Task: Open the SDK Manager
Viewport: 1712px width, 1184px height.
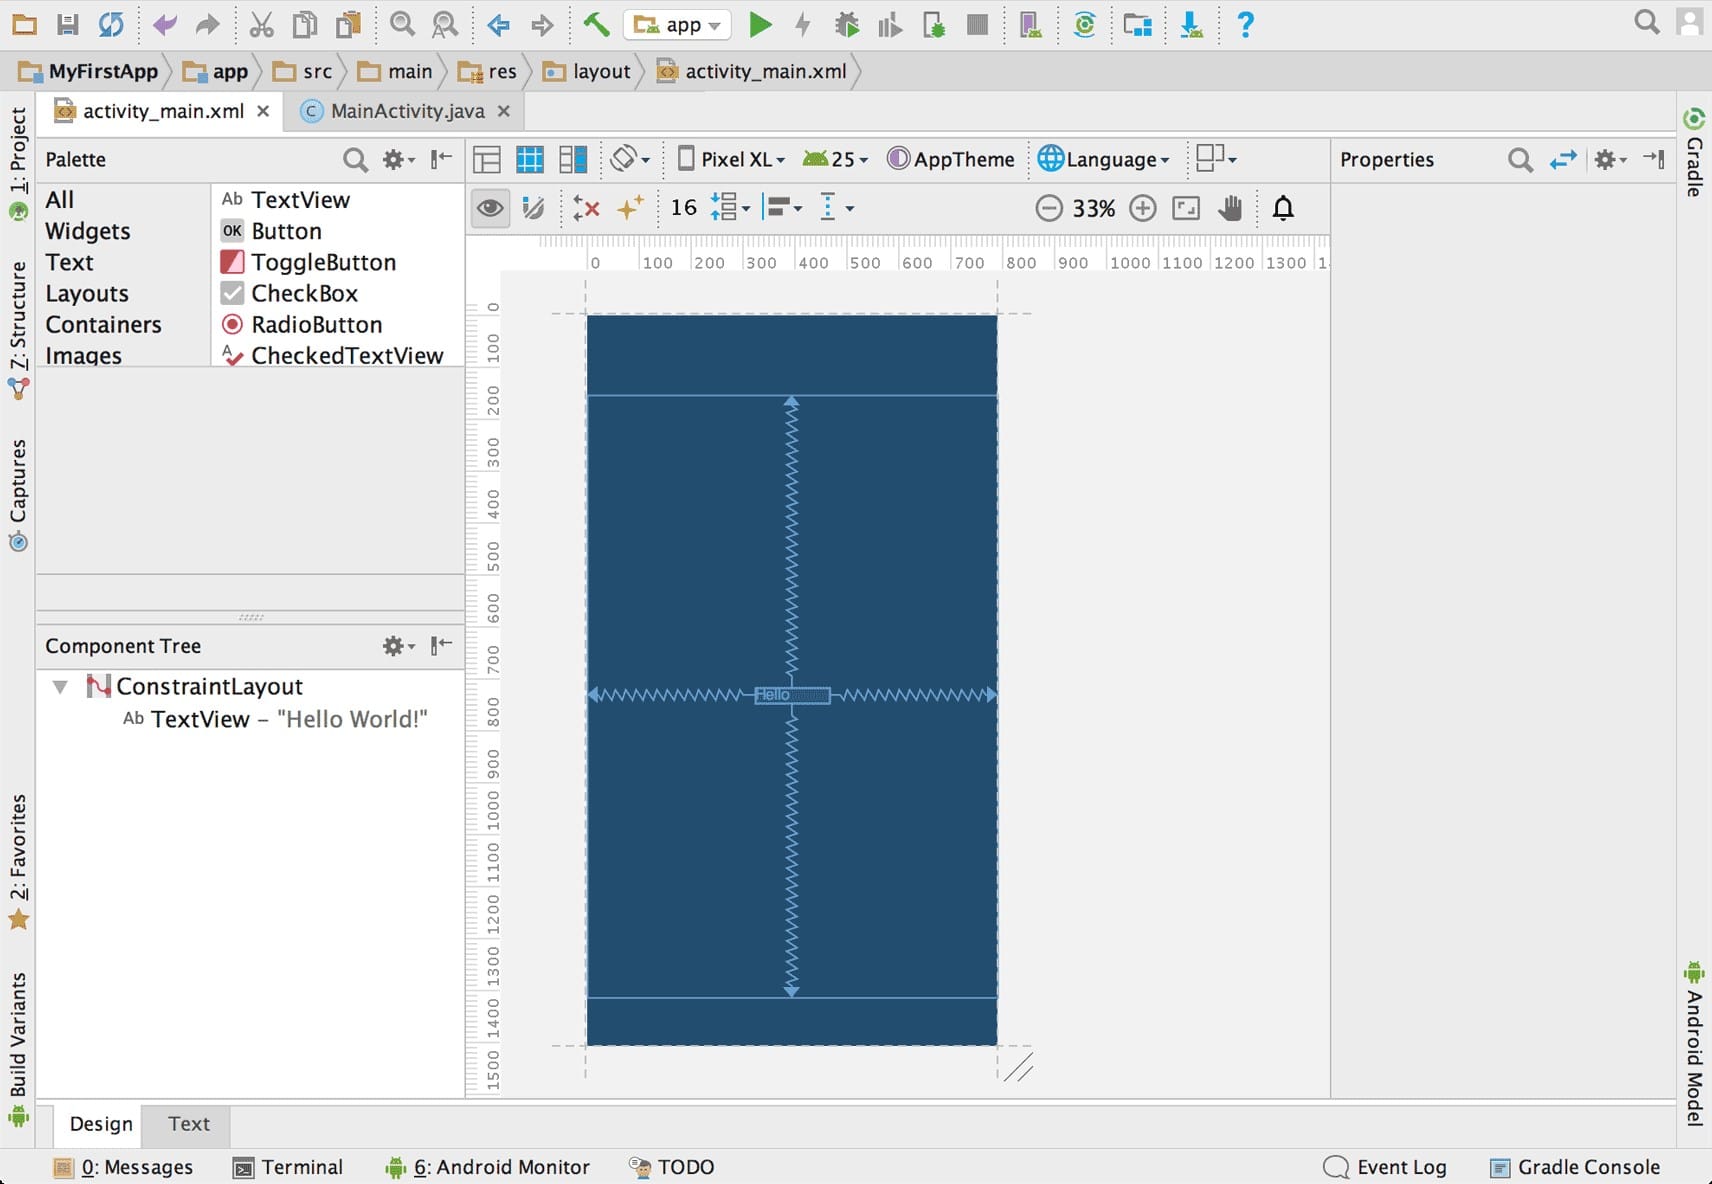Action: click(1137, 24)
